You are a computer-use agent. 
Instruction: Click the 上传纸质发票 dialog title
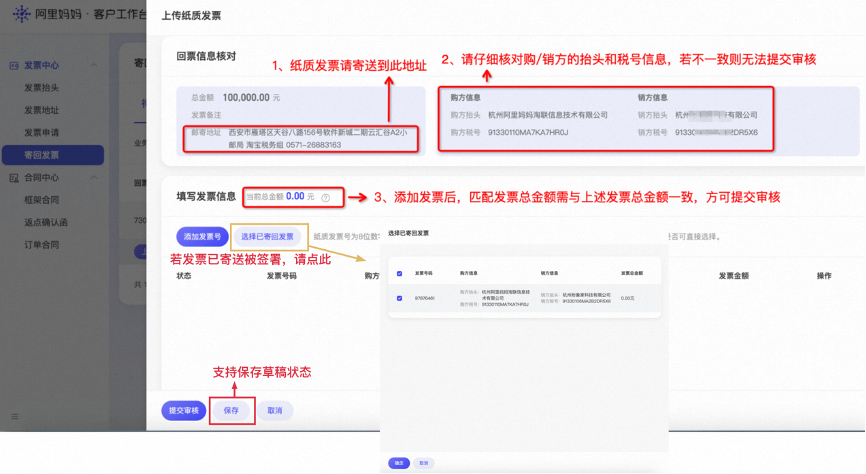point(191,15)
